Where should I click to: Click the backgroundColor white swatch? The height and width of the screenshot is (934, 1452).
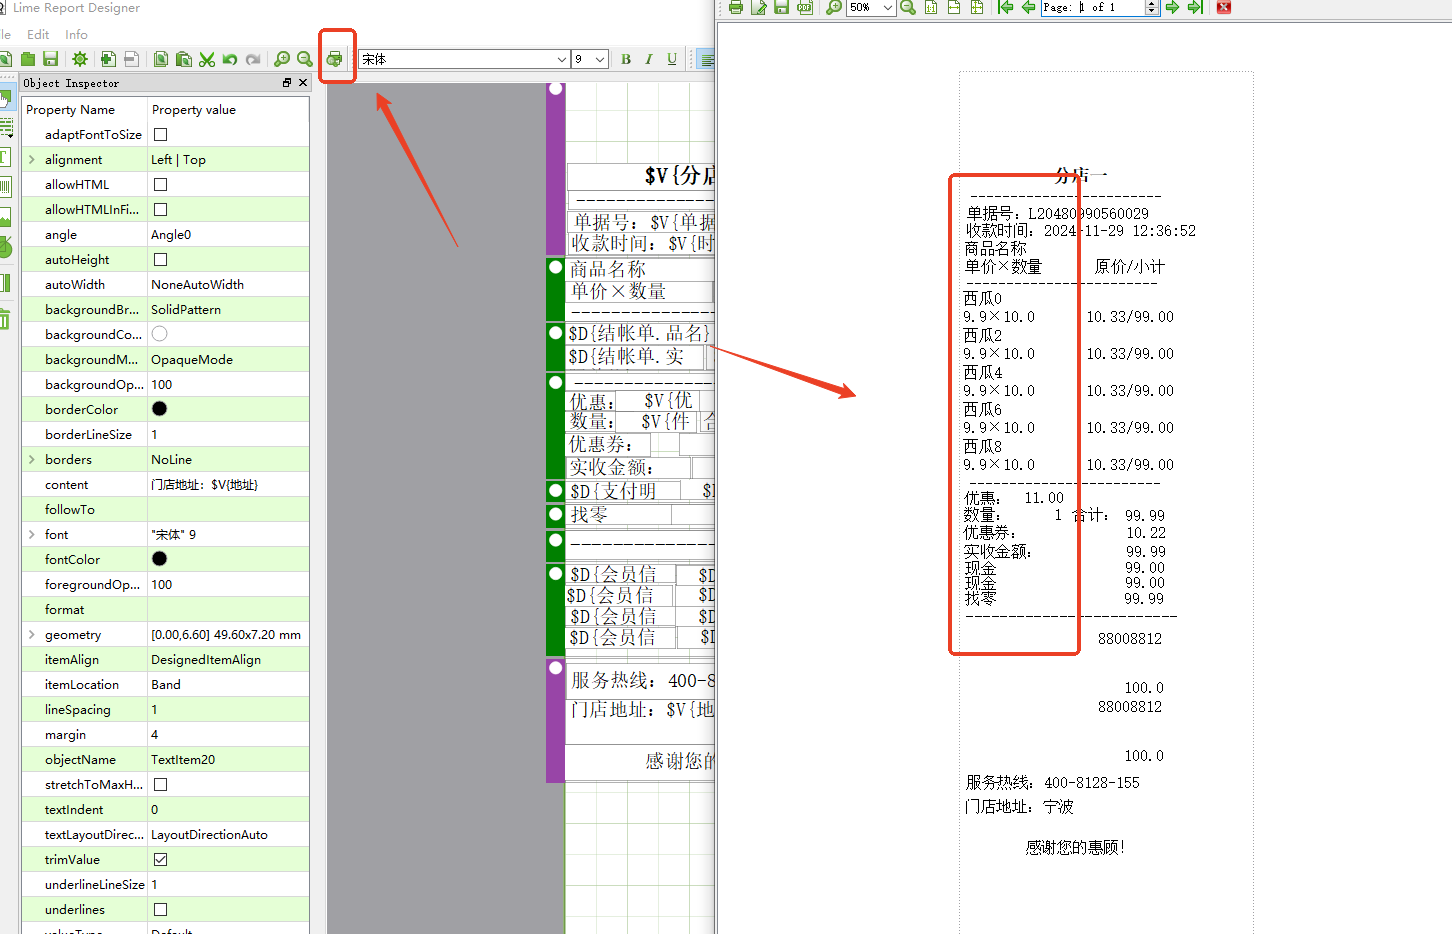pyautogui.click(x=159, y=334)
